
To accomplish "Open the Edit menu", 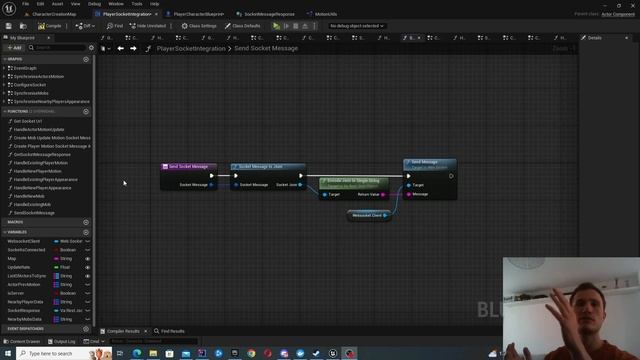I will 40,4.
